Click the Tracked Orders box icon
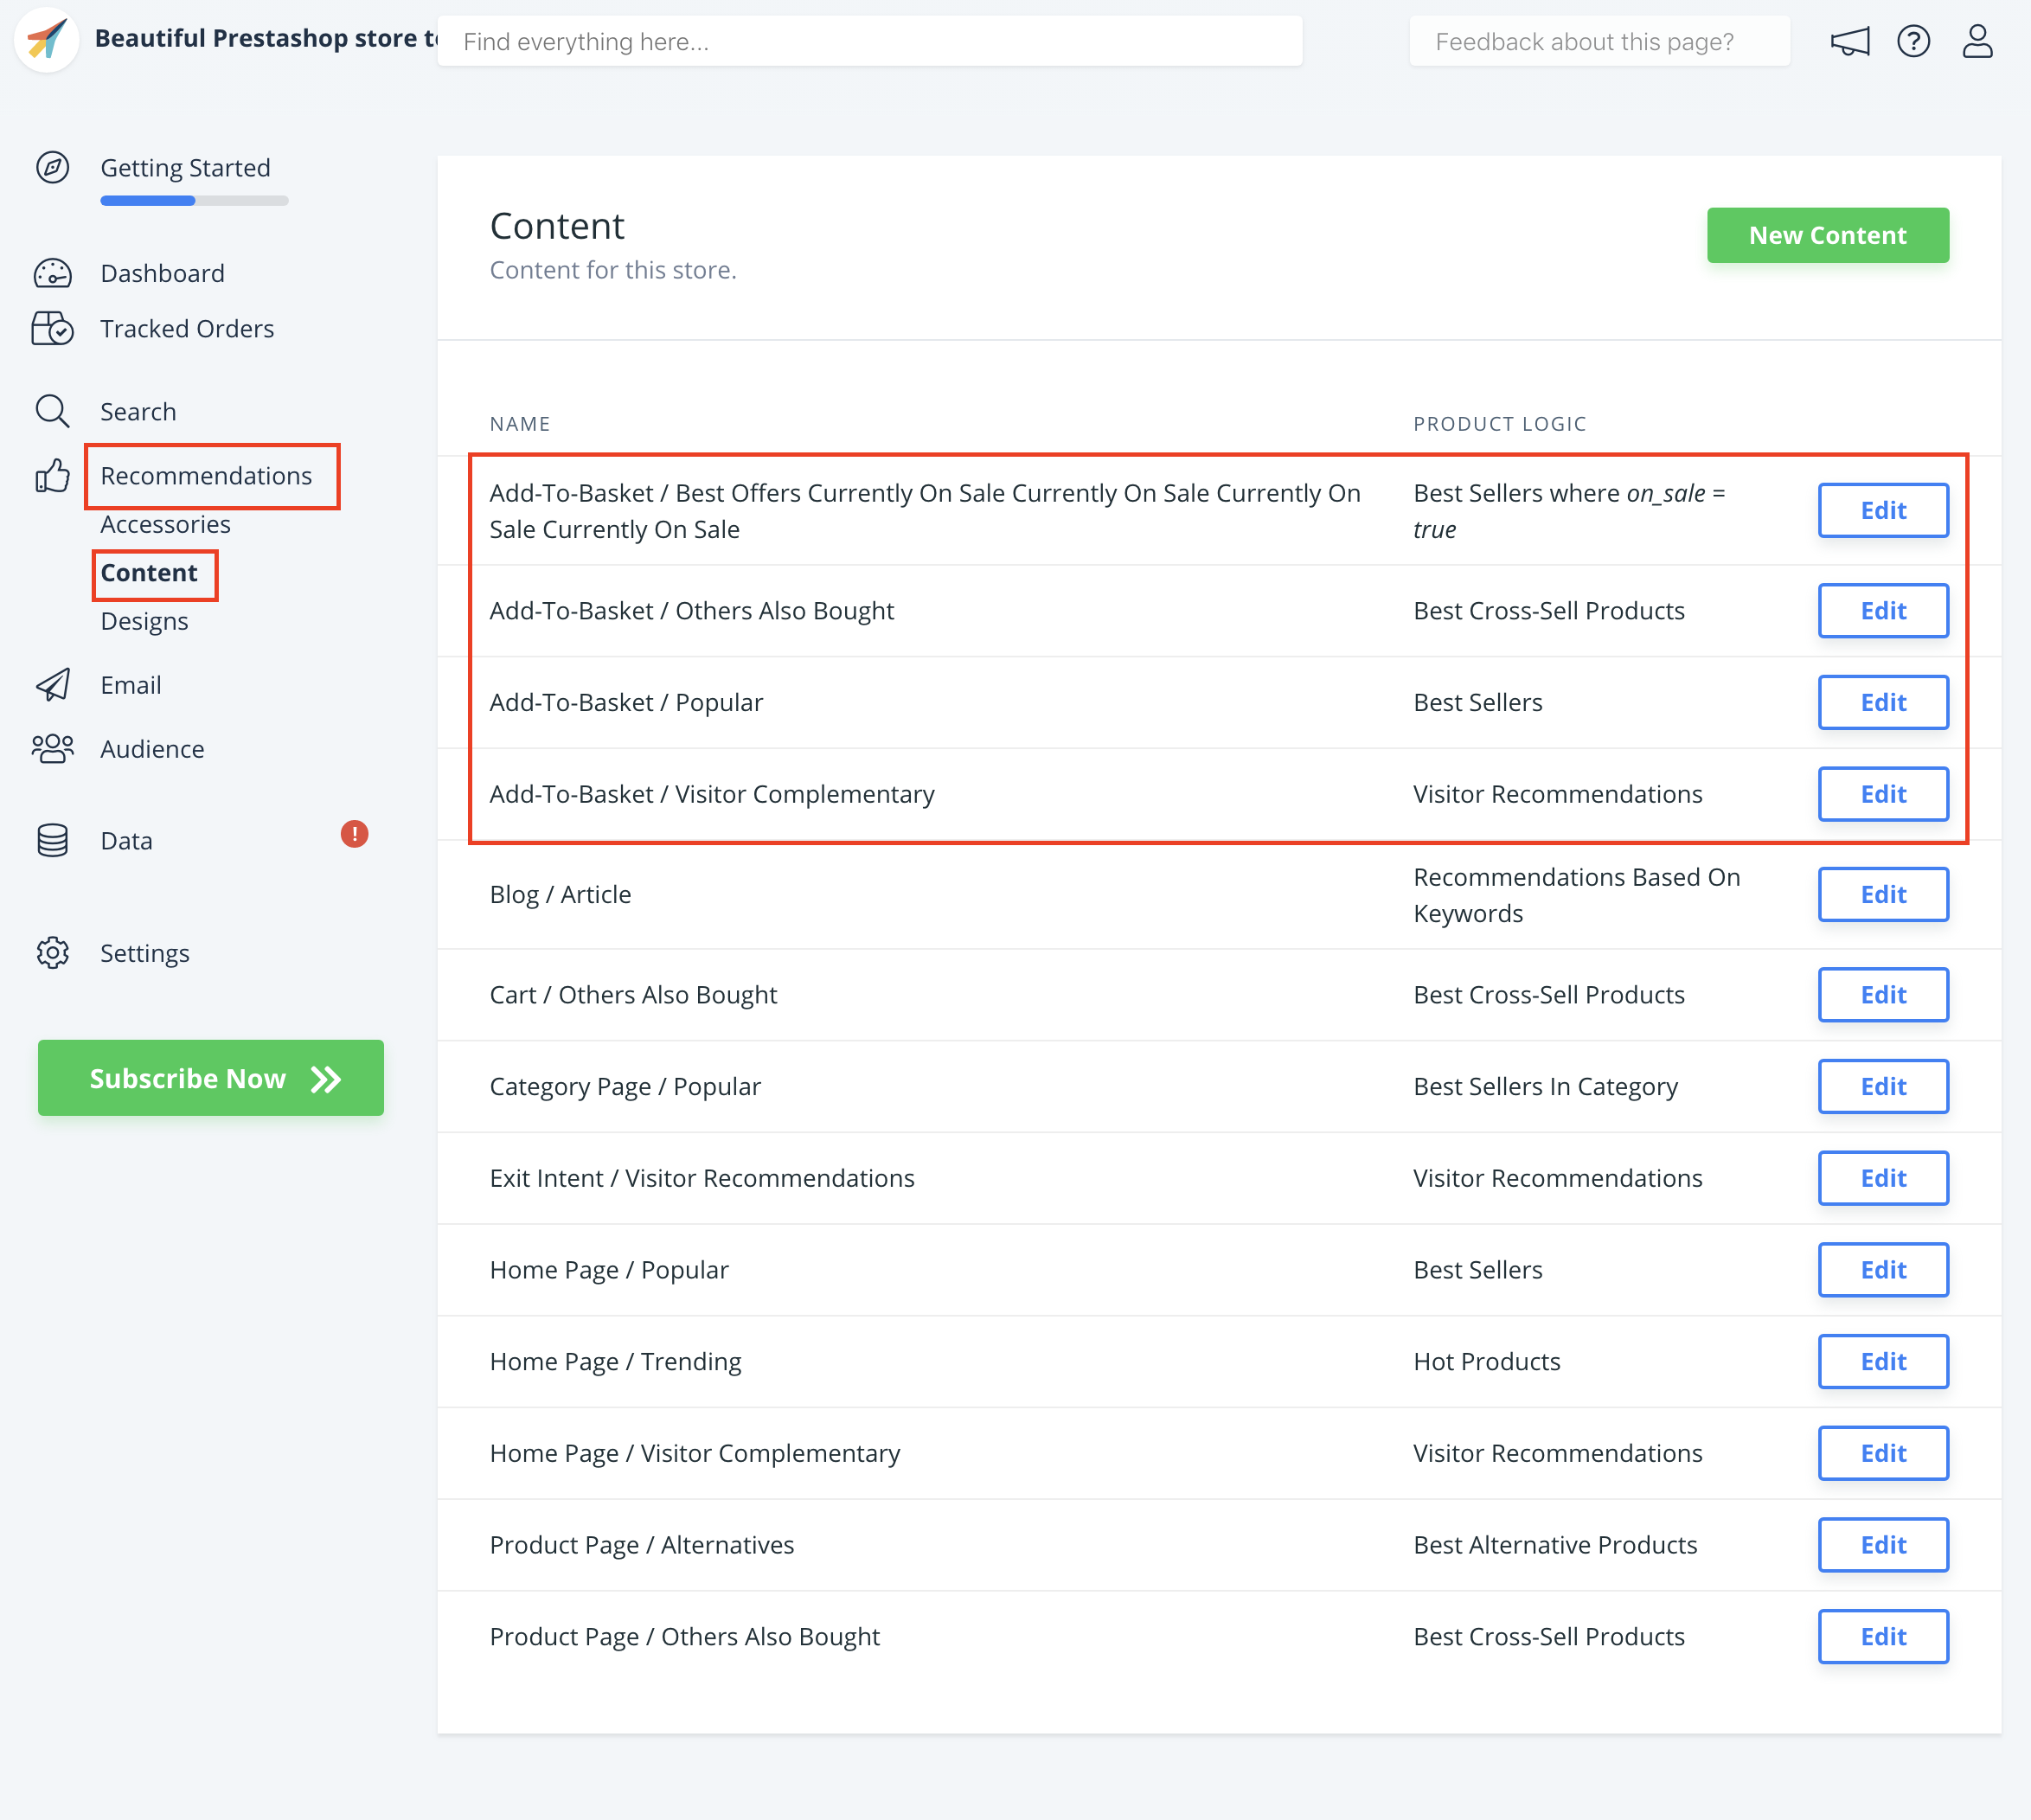The width and height of the screenshot is (2031, 1820). [x=52, y=328]
